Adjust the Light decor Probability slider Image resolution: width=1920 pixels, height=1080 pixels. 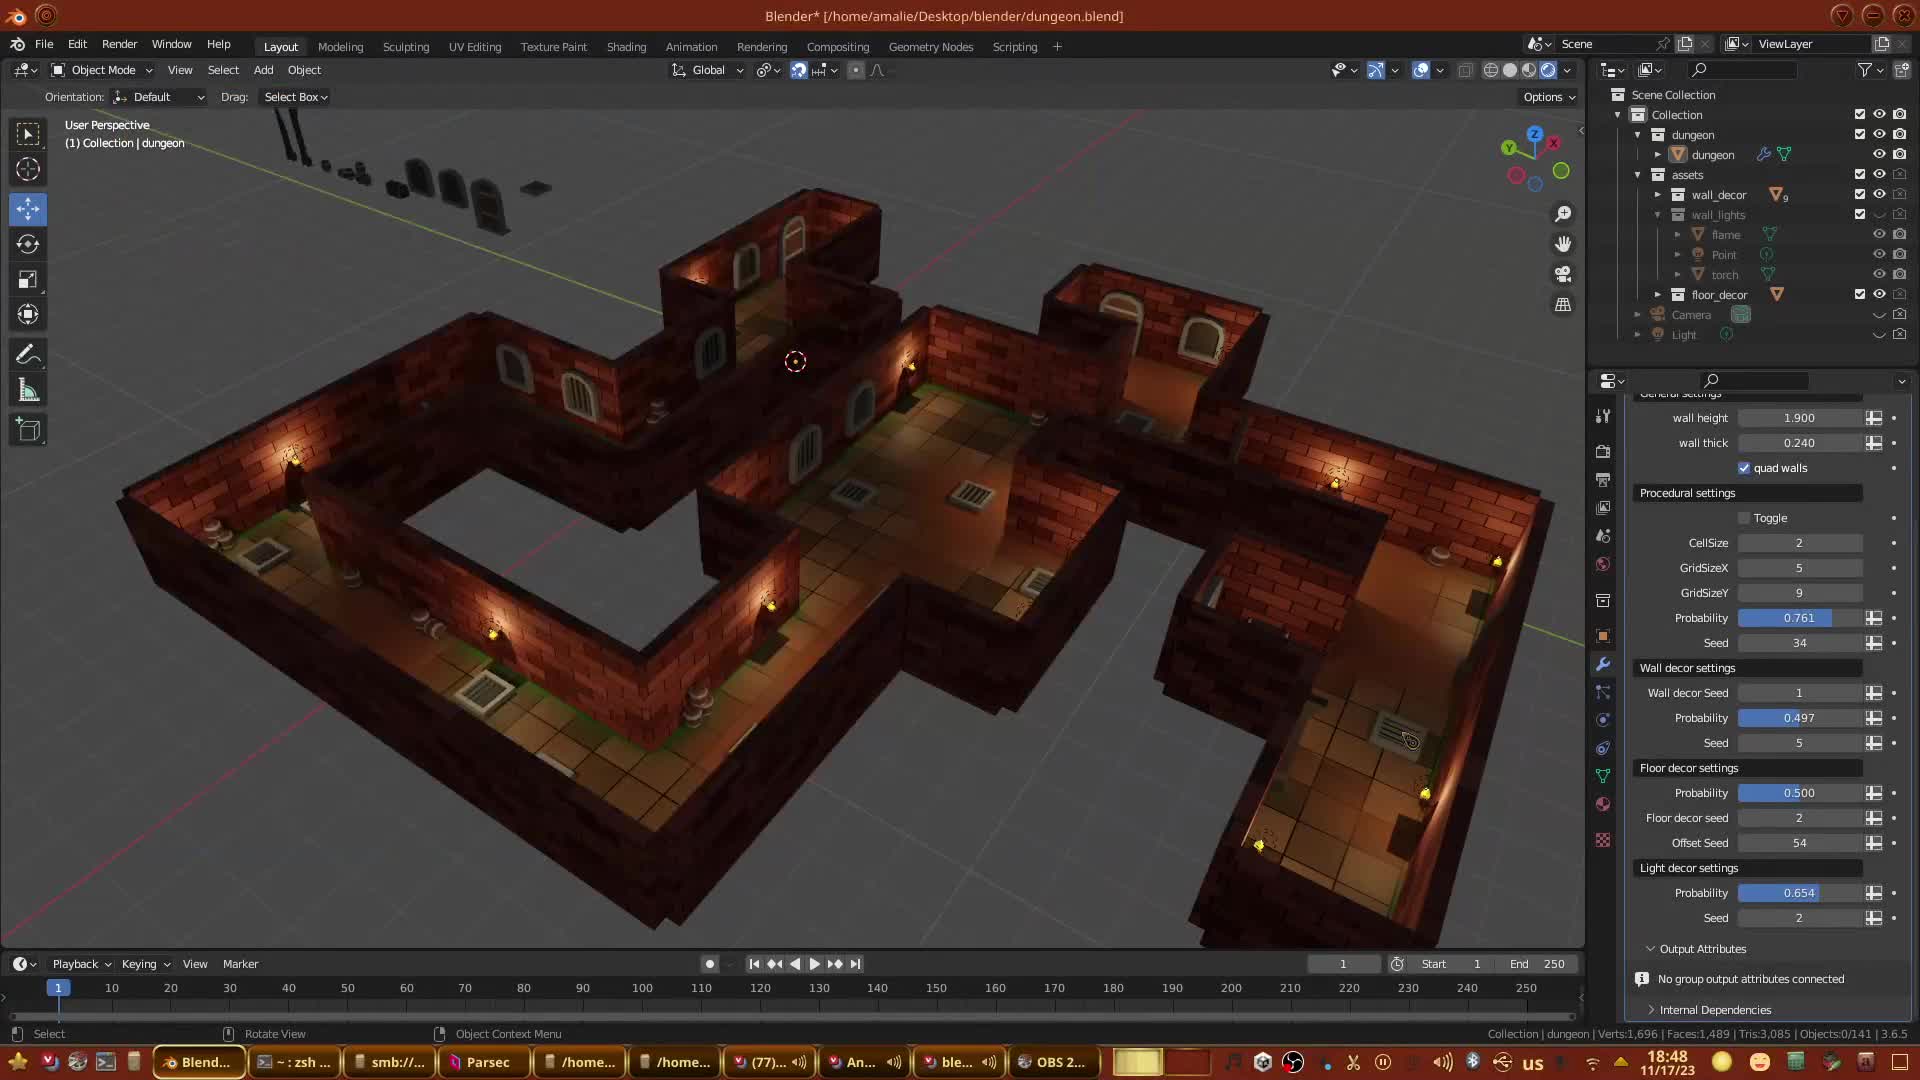pos(1798,893)
